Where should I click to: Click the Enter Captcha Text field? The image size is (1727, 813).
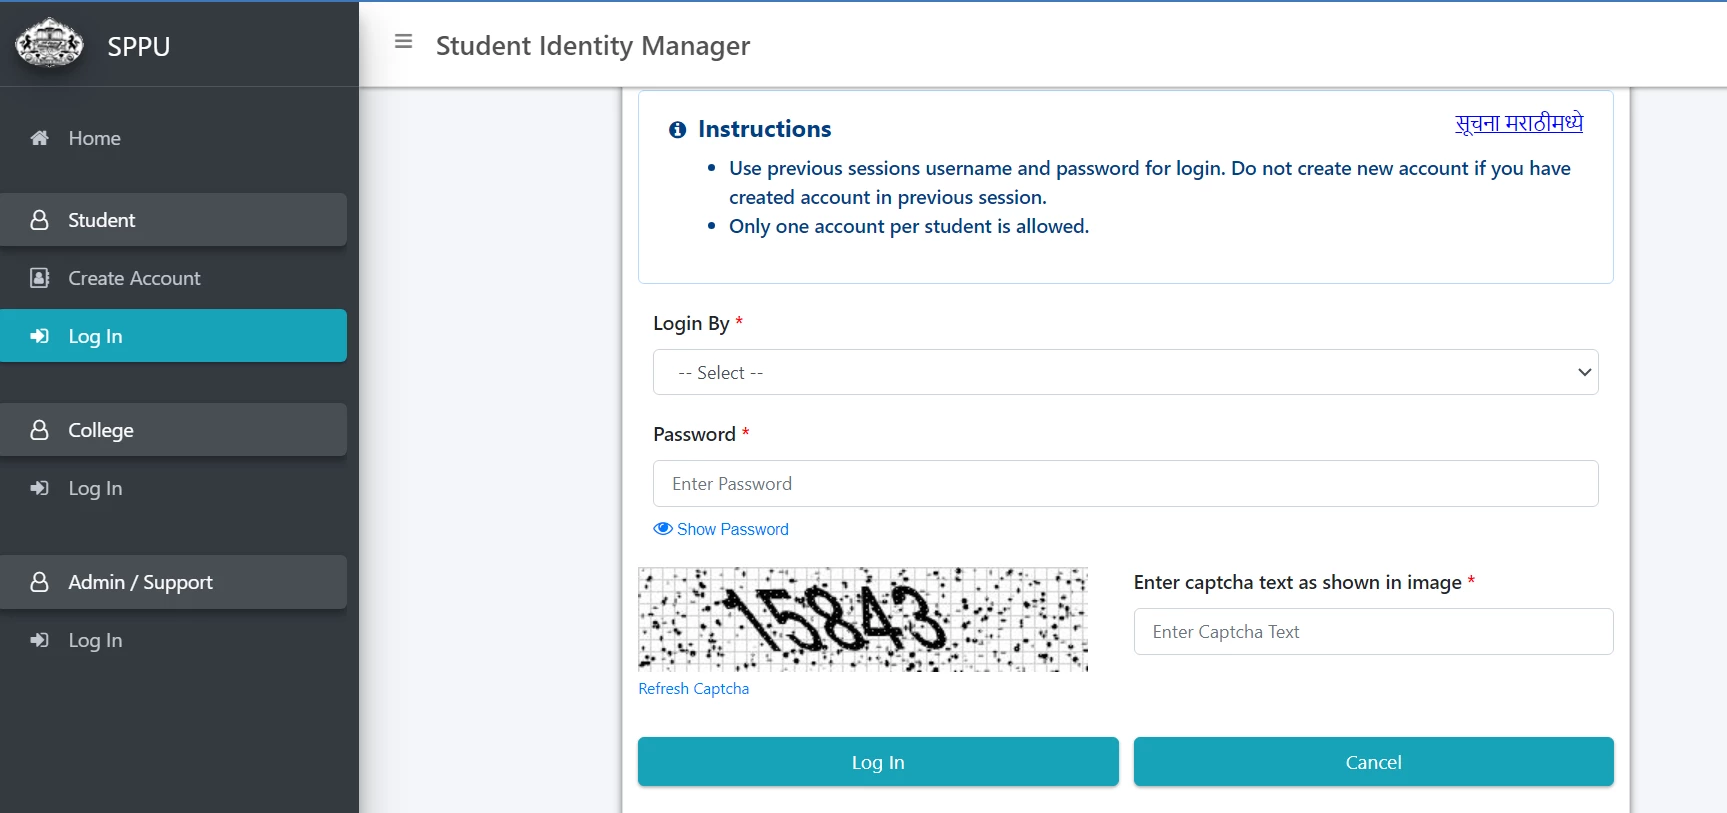[1372, 632]
